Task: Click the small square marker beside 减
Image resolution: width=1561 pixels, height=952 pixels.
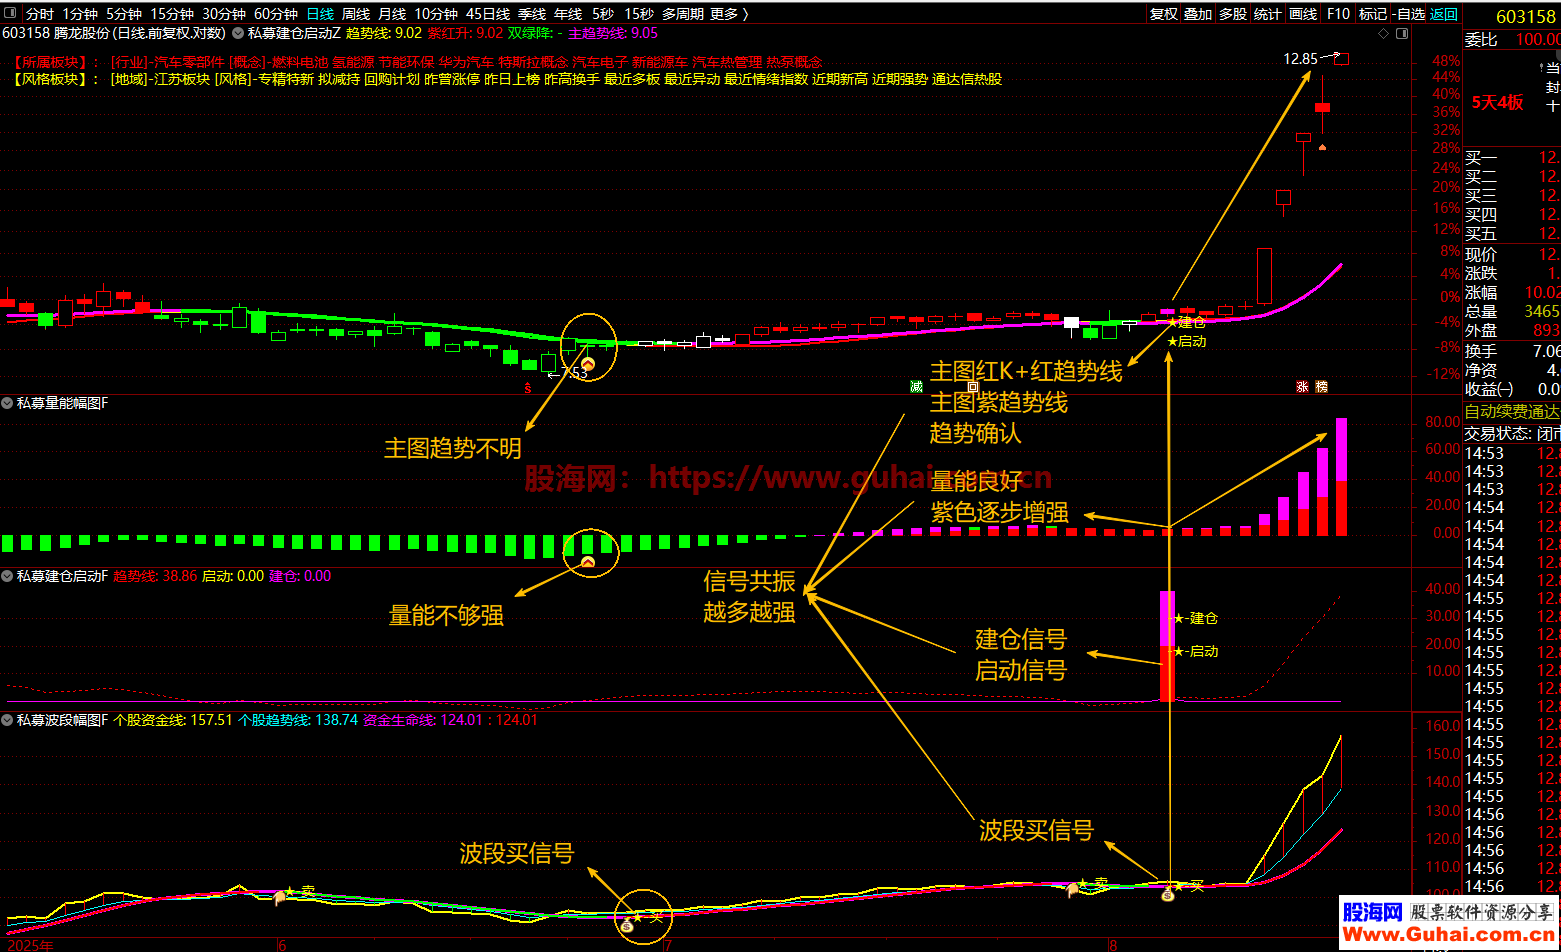Action: coord(972,386)
